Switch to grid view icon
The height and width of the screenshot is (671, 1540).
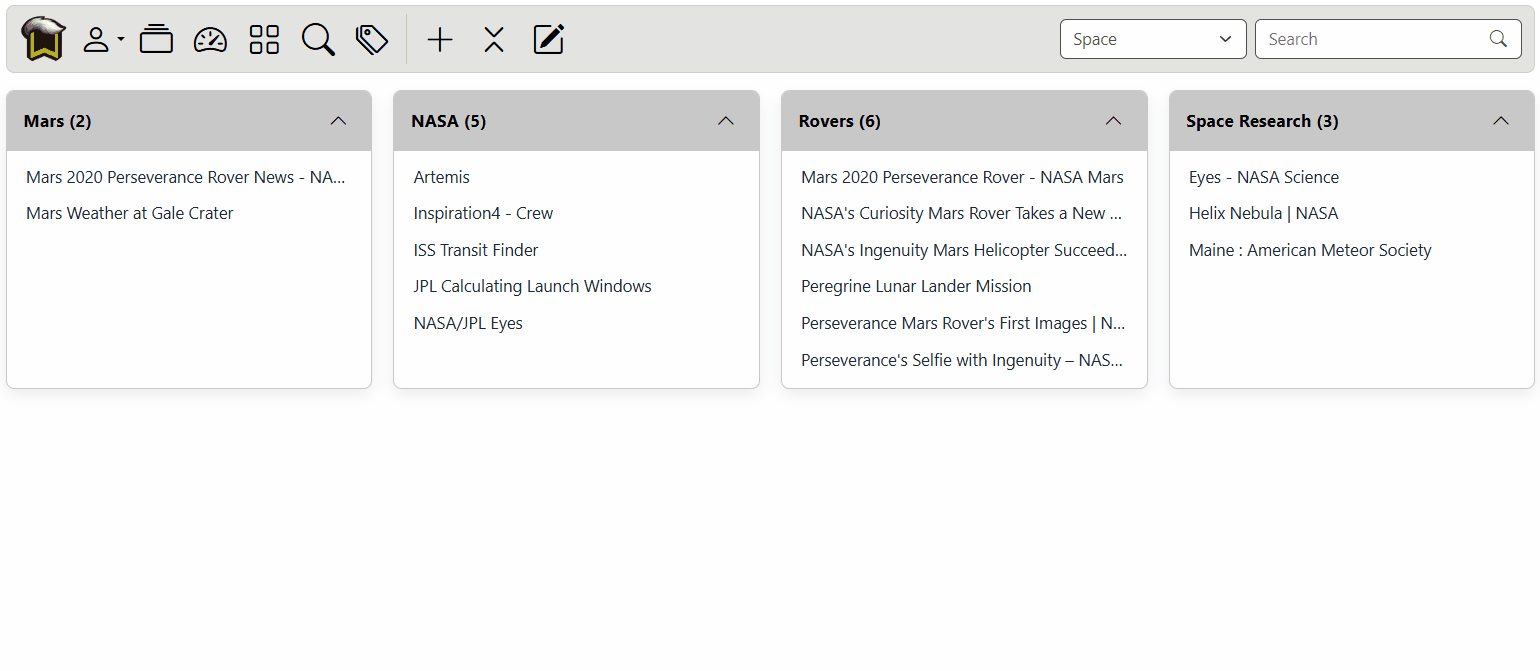[x=264, y=40]
